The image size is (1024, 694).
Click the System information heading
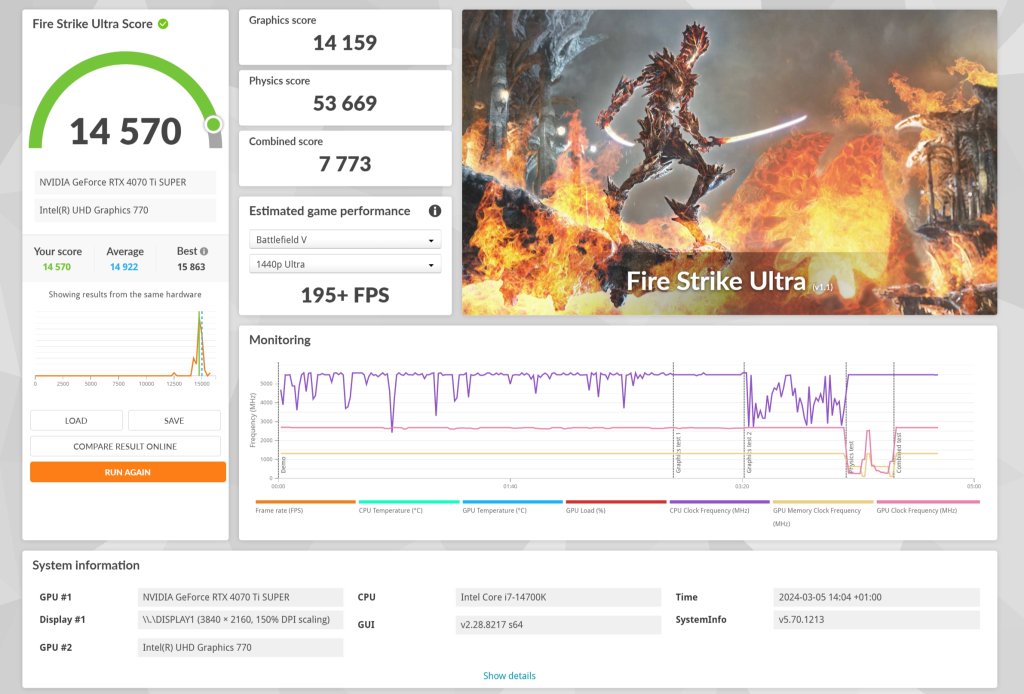click(x=86, y=565)
